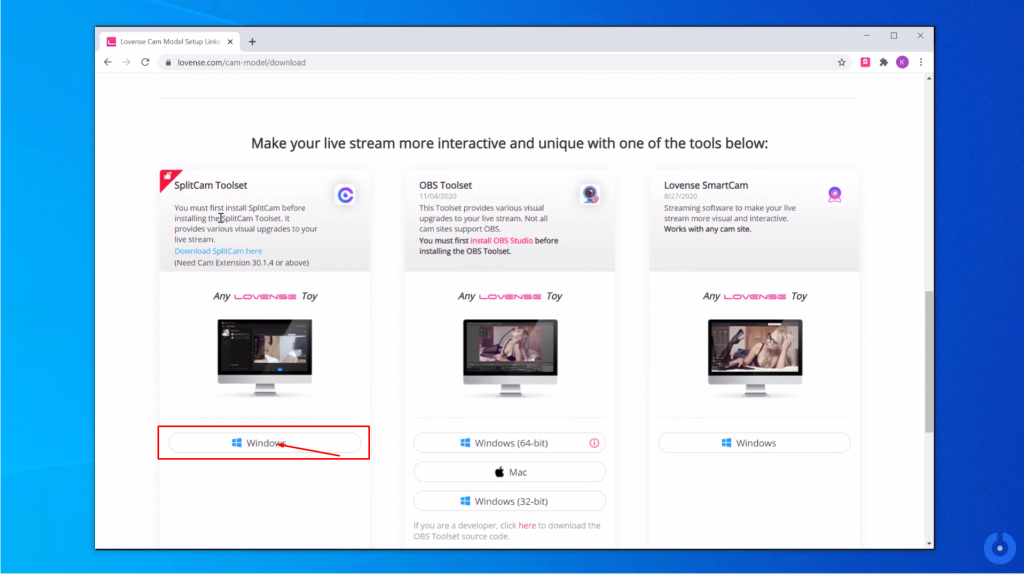Click the Lovense SmartCam logo icon

point(835,194)
